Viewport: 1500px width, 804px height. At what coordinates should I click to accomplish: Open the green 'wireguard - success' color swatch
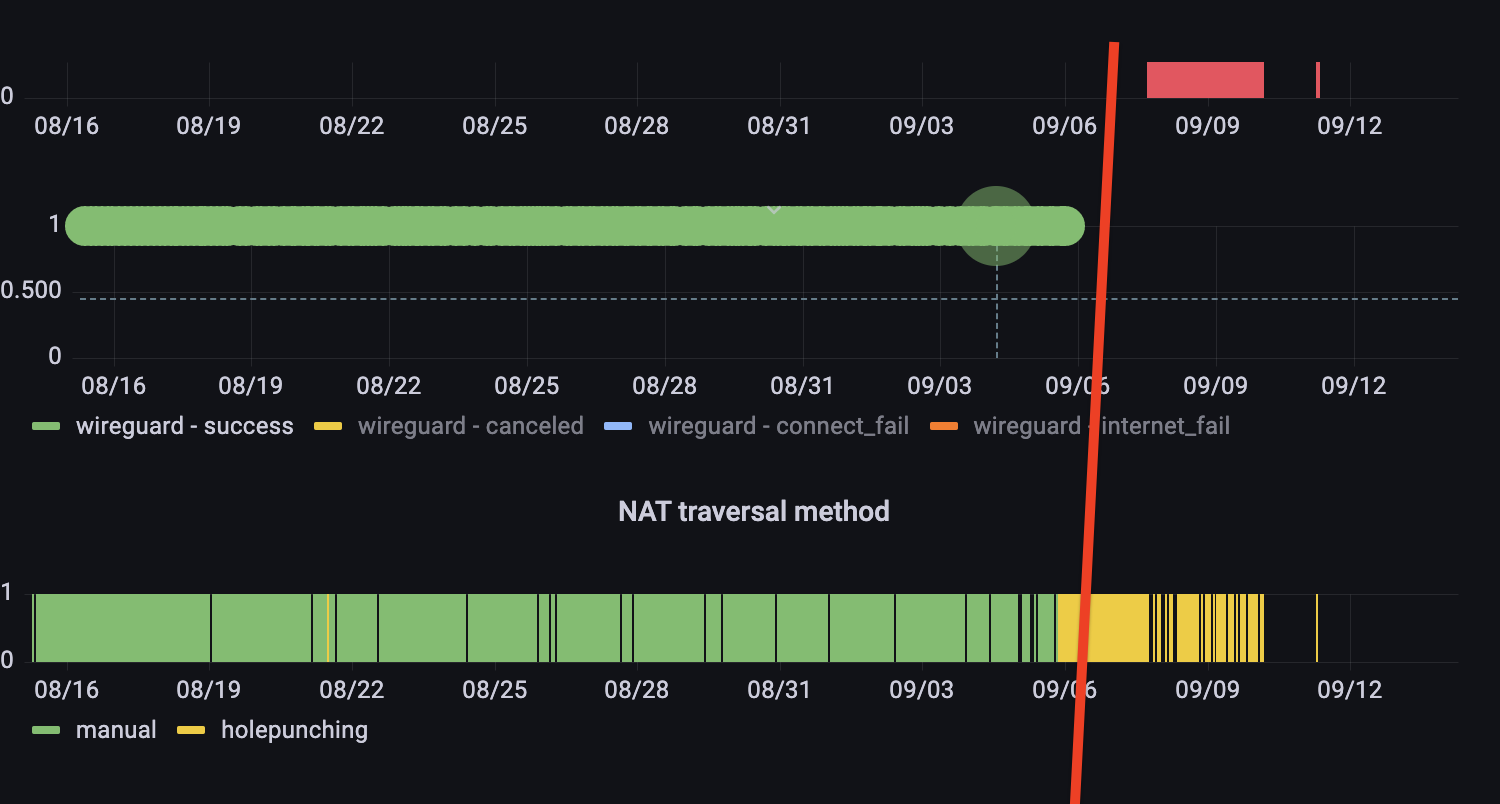tap(47, 427)
